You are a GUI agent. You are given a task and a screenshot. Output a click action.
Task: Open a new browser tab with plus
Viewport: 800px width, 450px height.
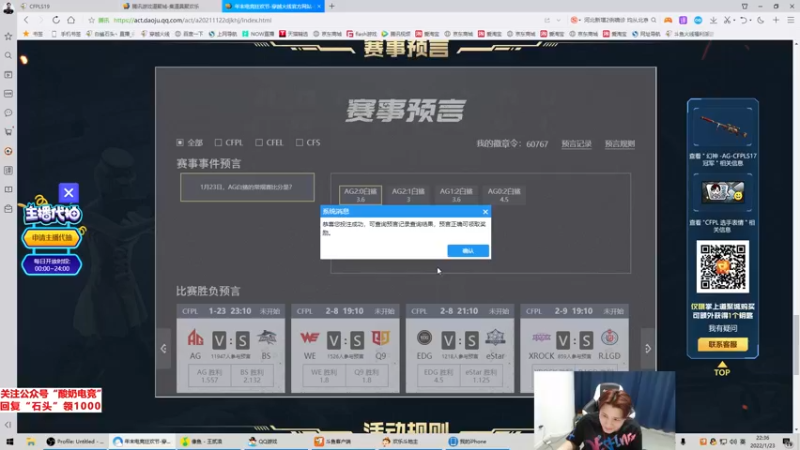coord(332,6)
